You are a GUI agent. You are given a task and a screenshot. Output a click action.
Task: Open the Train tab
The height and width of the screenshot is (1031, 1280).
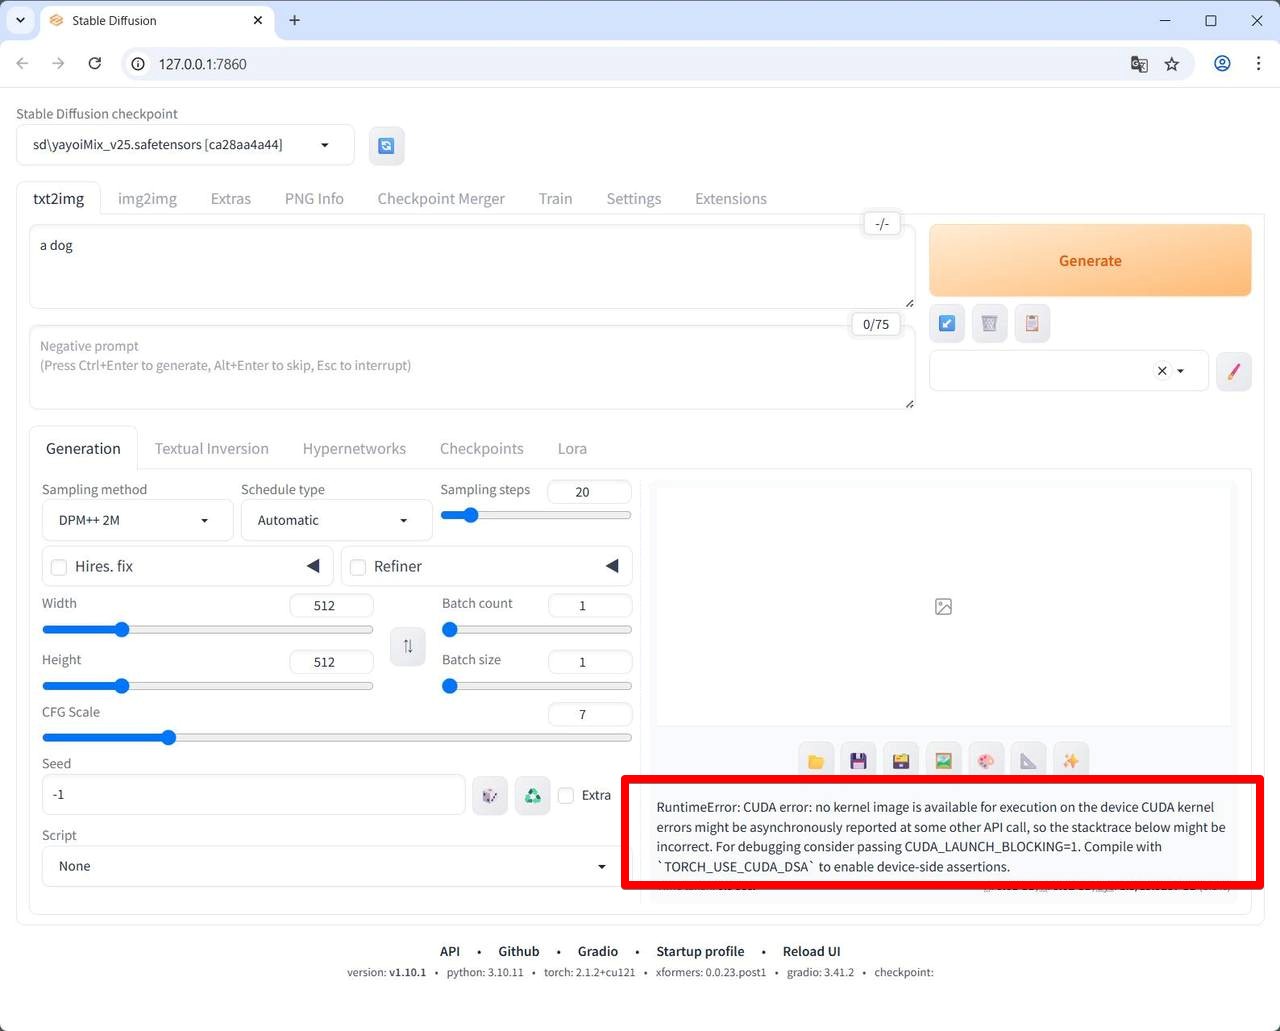[555, 198]
